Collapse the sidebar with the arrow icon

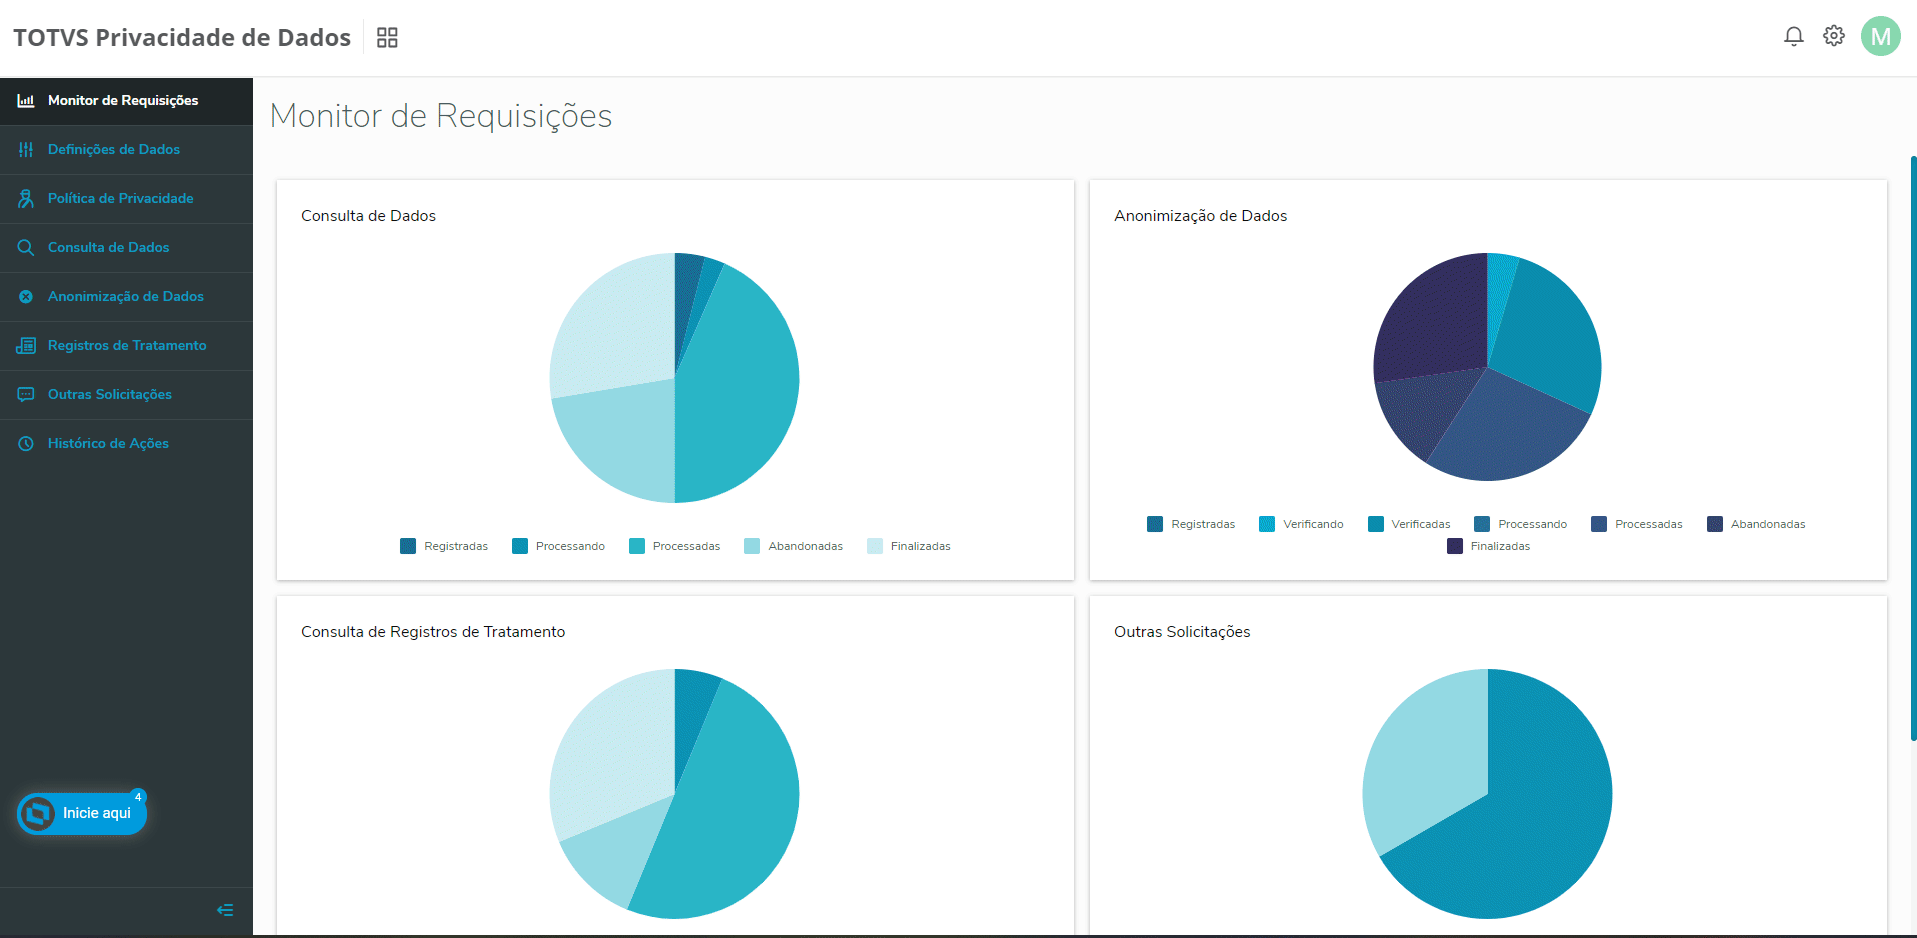(225, 910)
